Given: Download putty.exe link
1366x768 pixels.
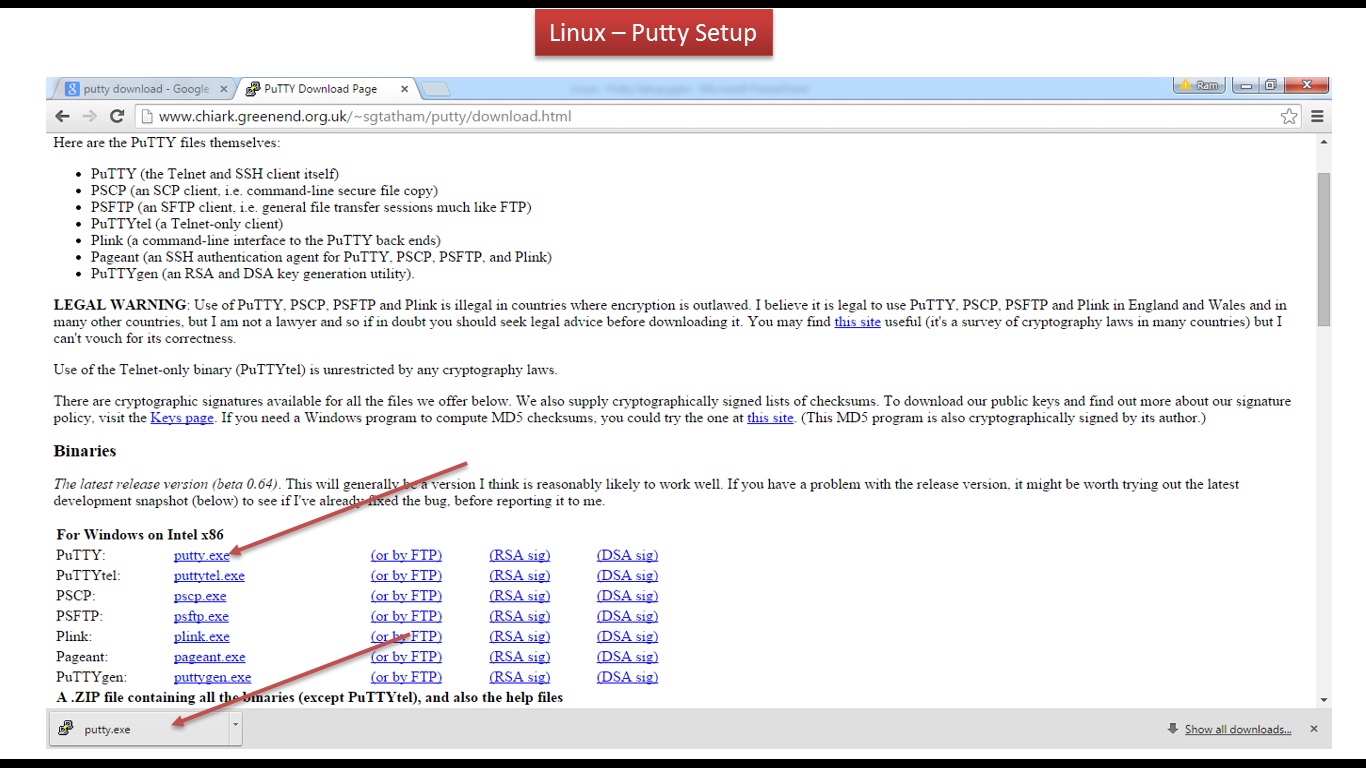Looking at the screenshot, I should click(202, 555).
